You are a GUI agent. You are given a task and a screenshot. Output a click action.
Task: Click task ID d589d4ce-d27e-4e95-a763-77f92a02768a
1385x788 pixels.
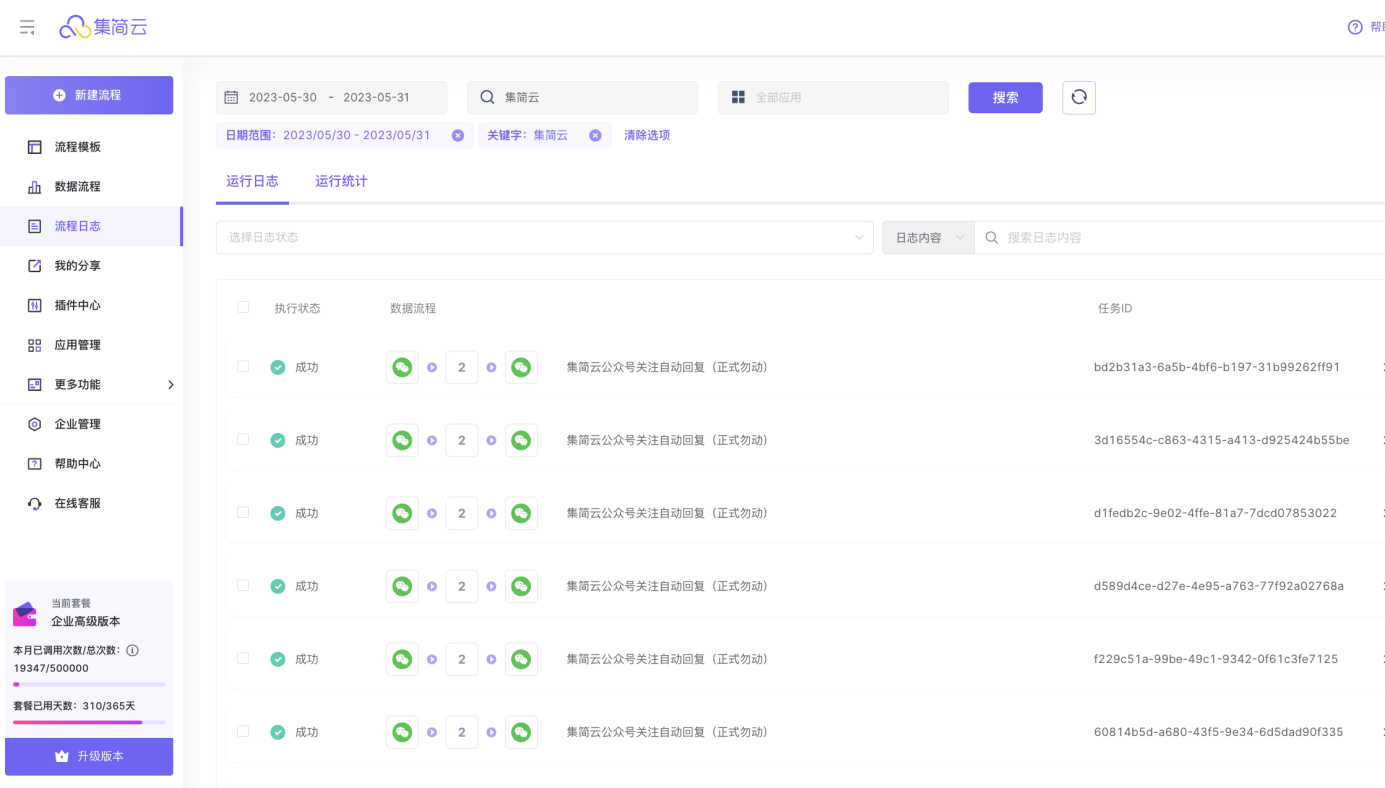click(x=1219, y=586)
